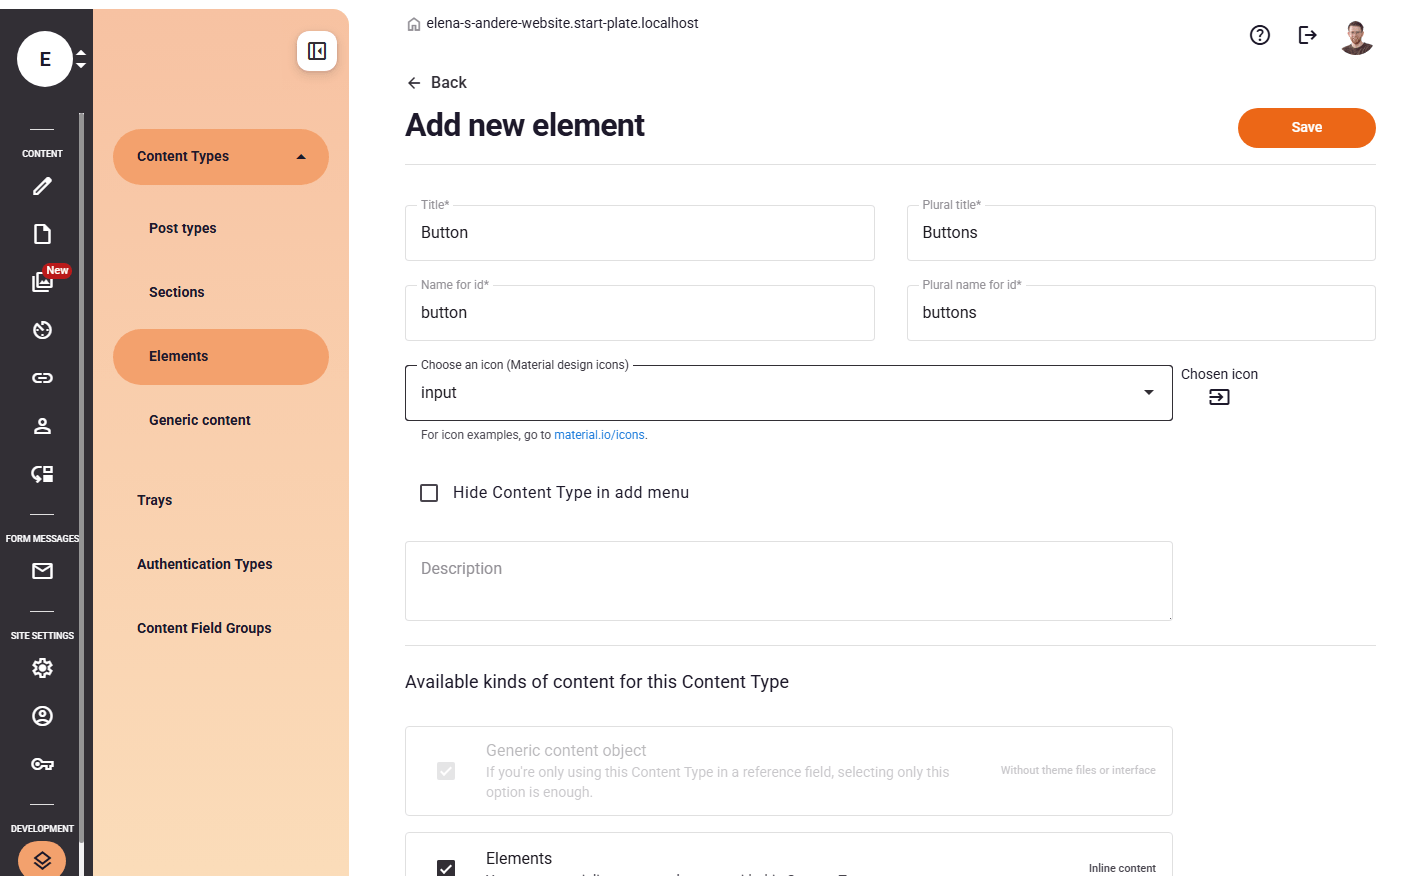
Task: Click the key icon in sidebar
Action: coord(42,764)
